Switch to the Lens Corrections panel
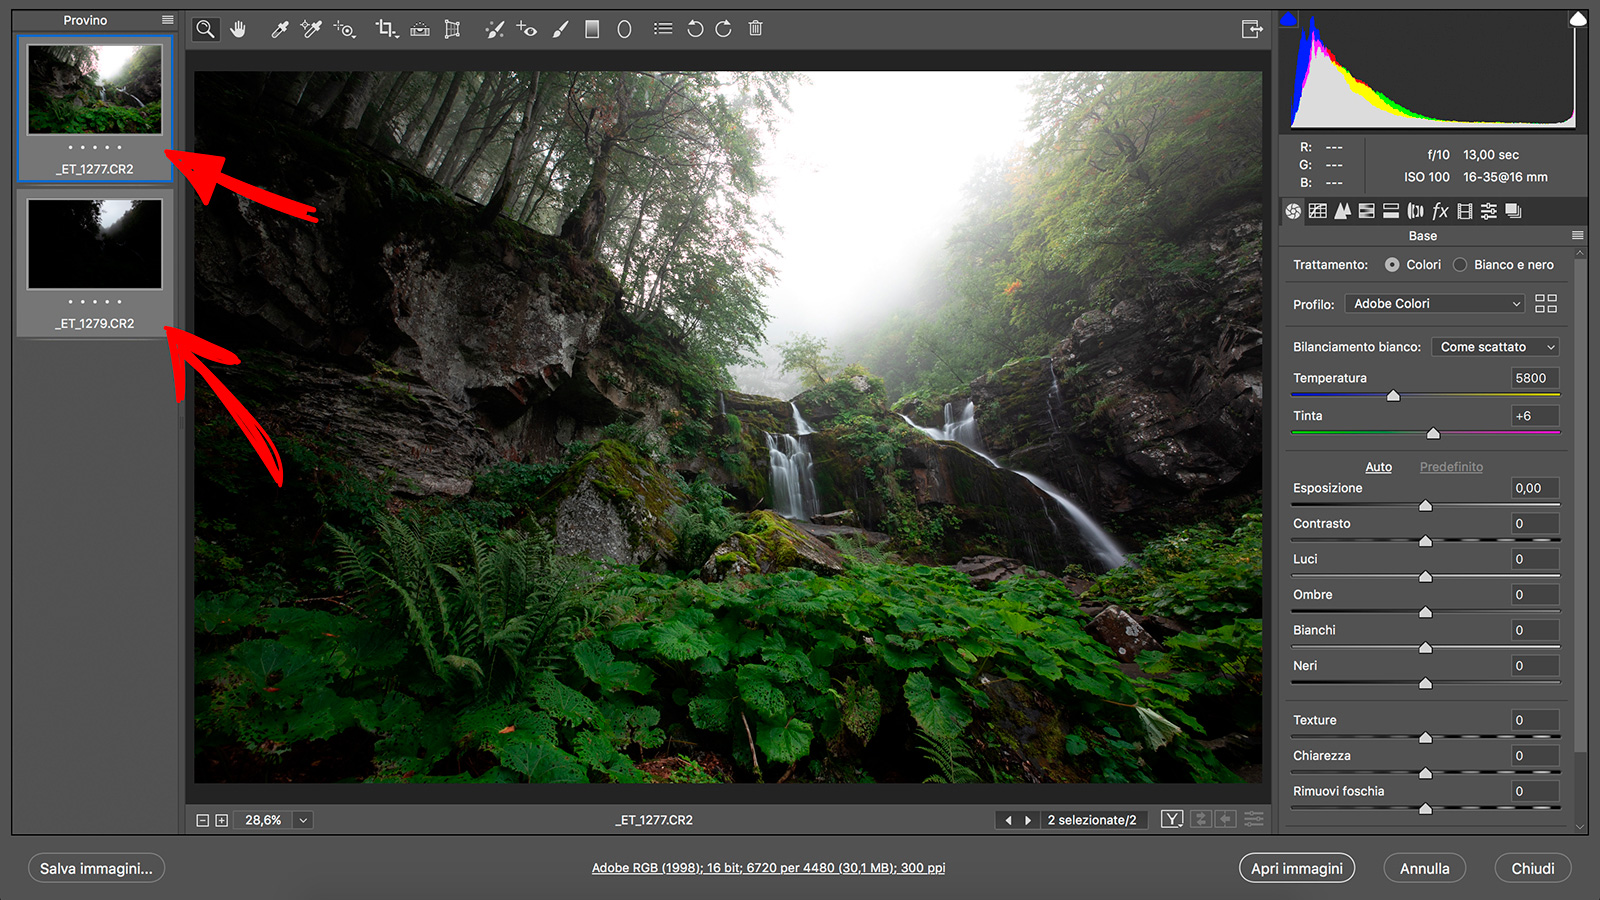The height and width of the screenshot is (900, 1600). point(1416,211)
